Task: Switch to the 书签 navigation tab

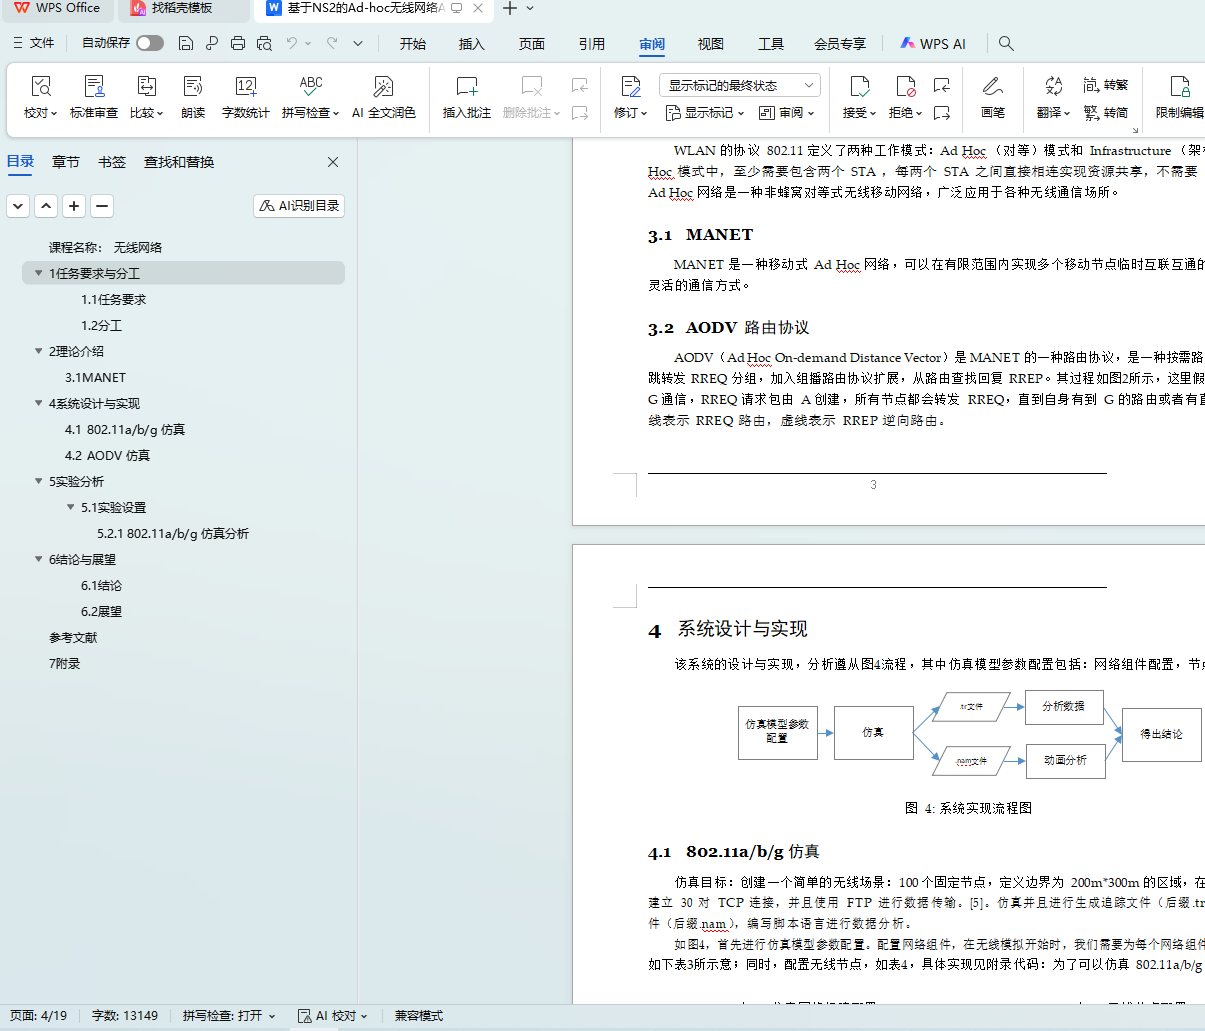Action: (x=112, y=162)
